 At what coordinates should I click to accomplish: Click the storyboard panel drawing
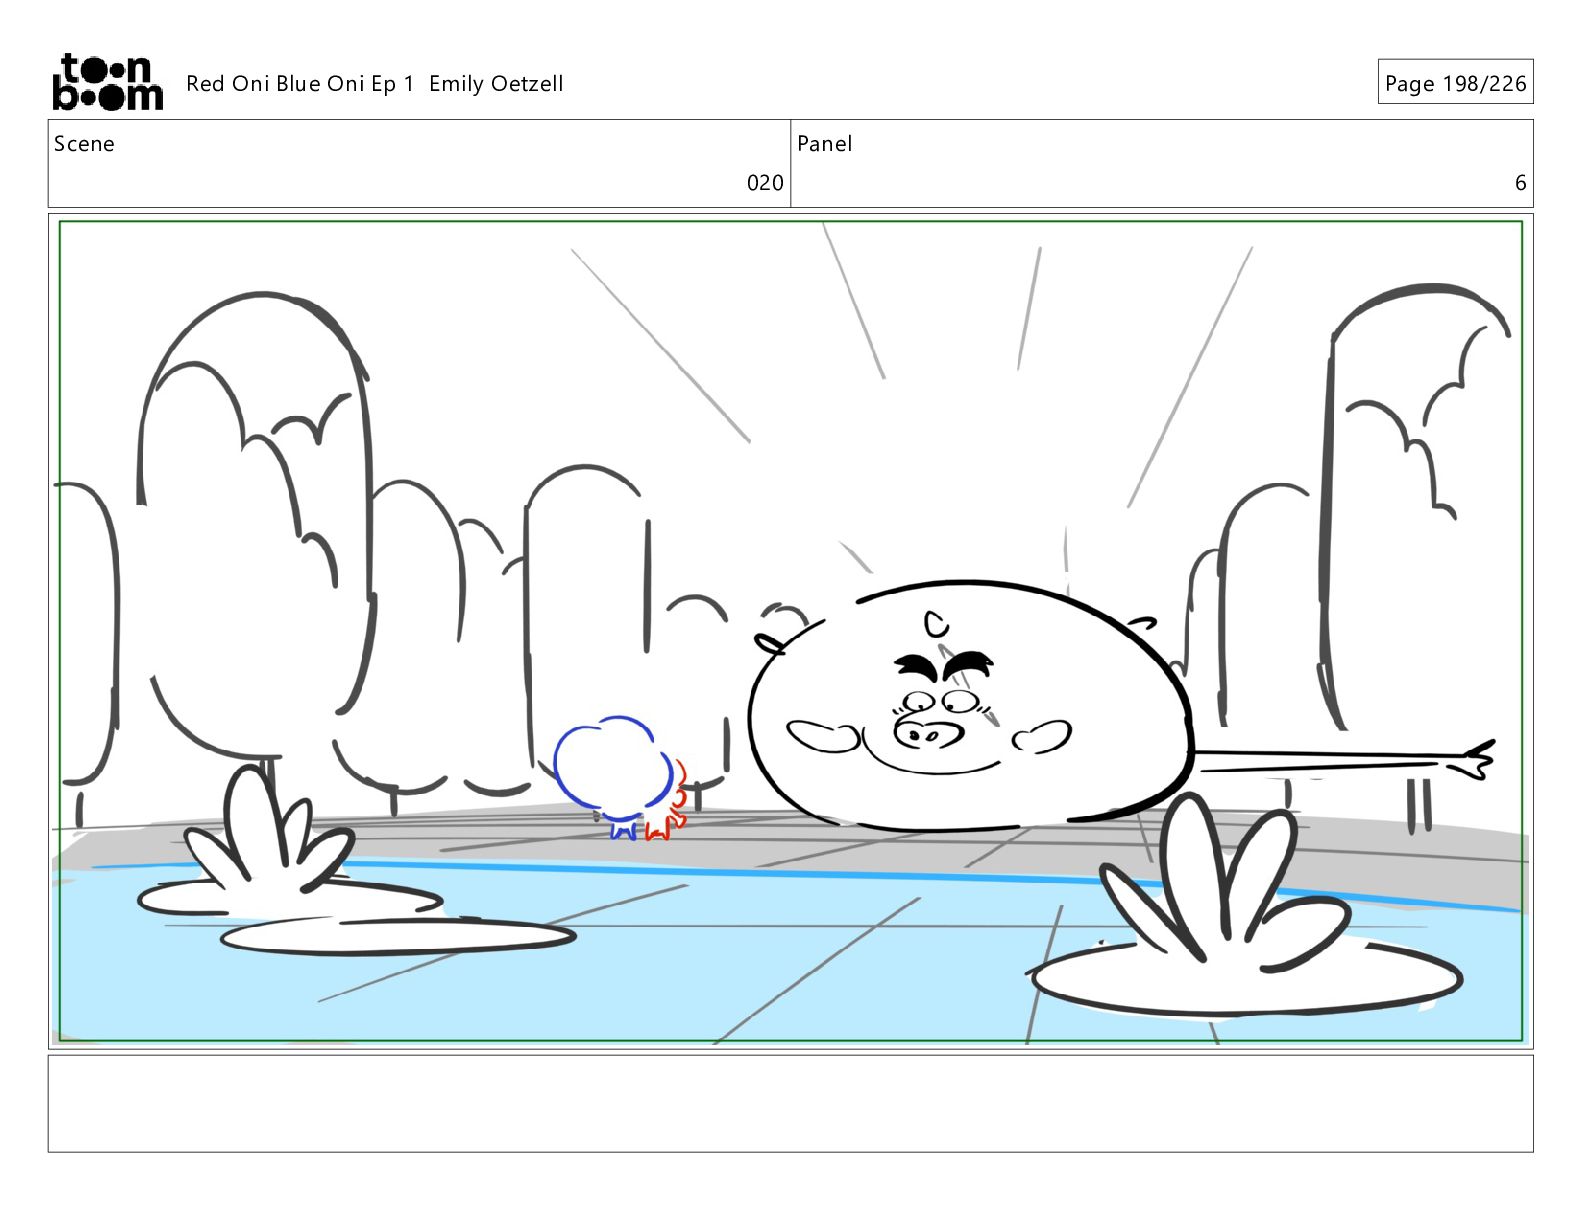click(790, 631)
